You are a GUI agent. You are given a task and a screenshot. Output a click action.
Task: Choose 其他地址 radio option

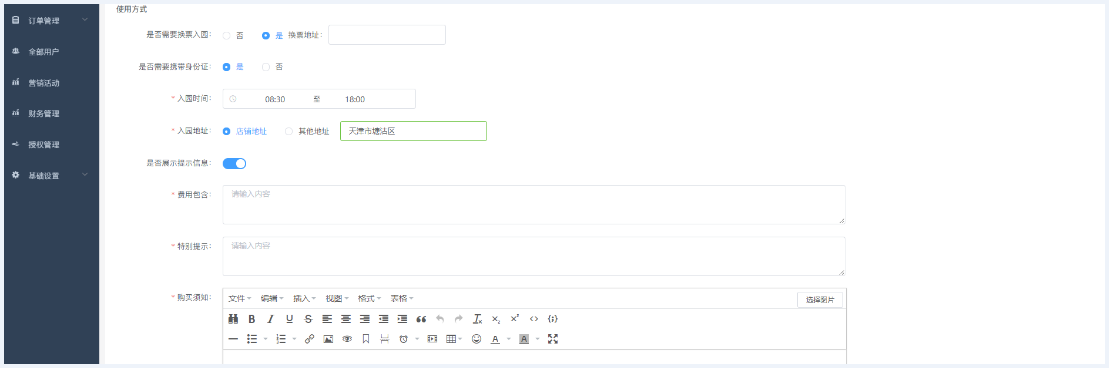click(x=289, y=131)
